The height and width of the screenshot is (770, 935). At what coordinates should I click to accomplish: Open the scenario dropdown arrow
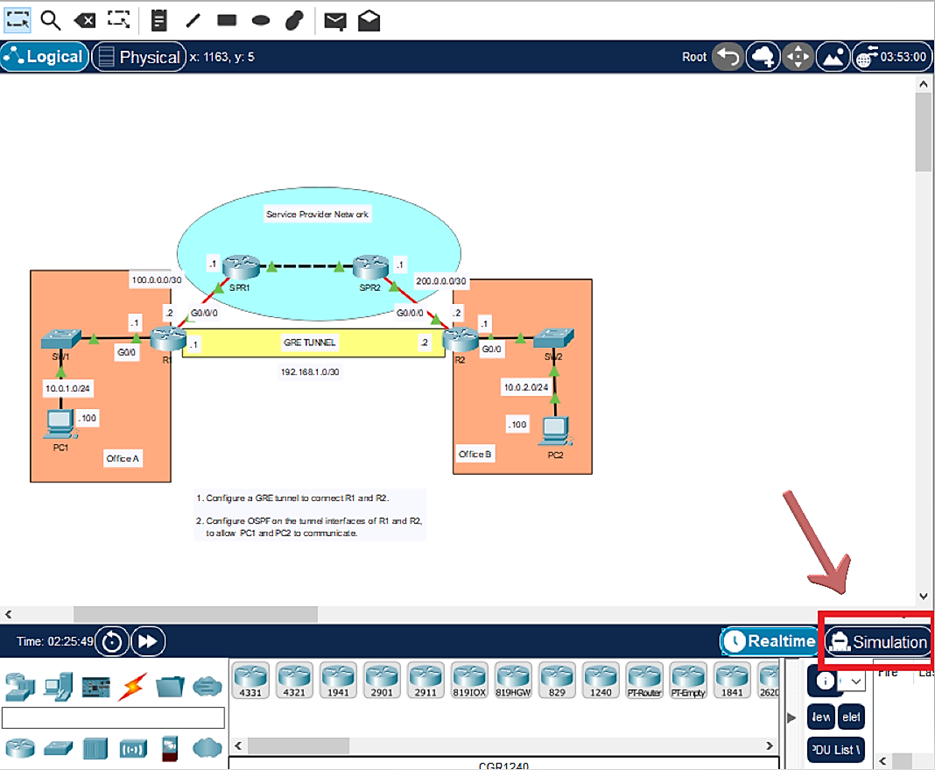click(856, 681)
